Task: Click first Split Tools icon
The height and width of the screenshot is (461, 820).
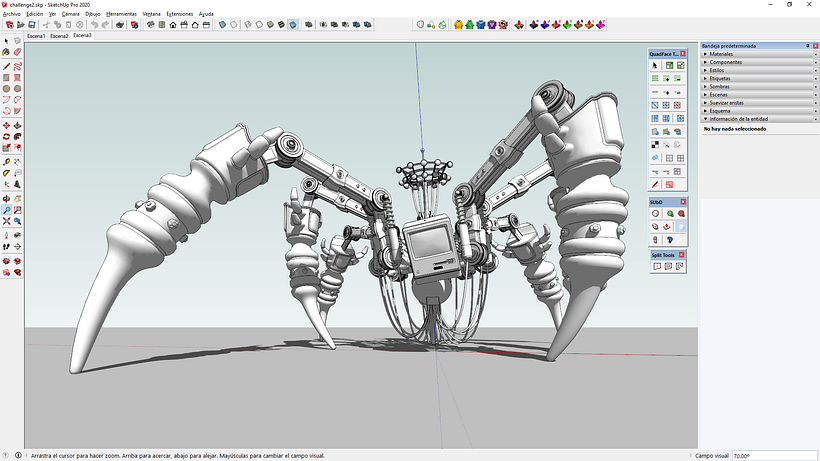Action: point(657,266)
